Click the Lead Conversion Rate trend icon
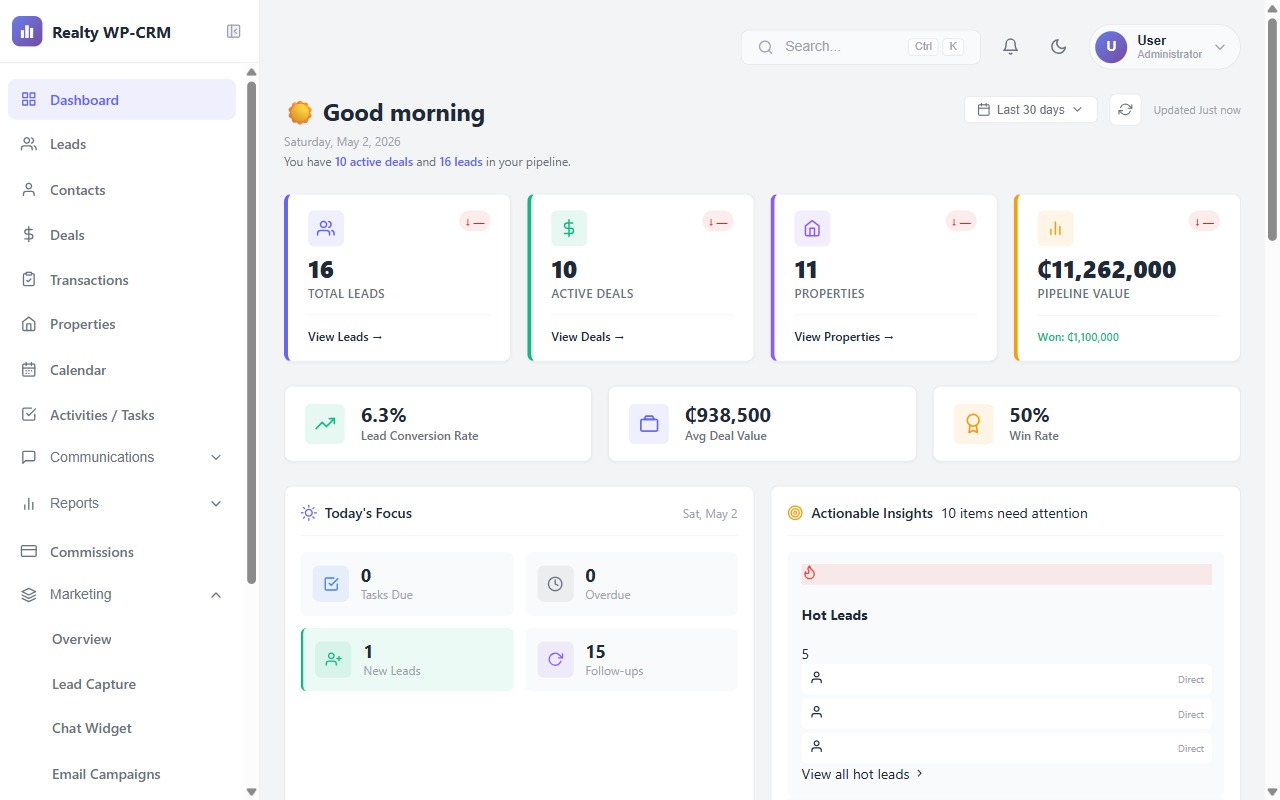 [325, 424]
